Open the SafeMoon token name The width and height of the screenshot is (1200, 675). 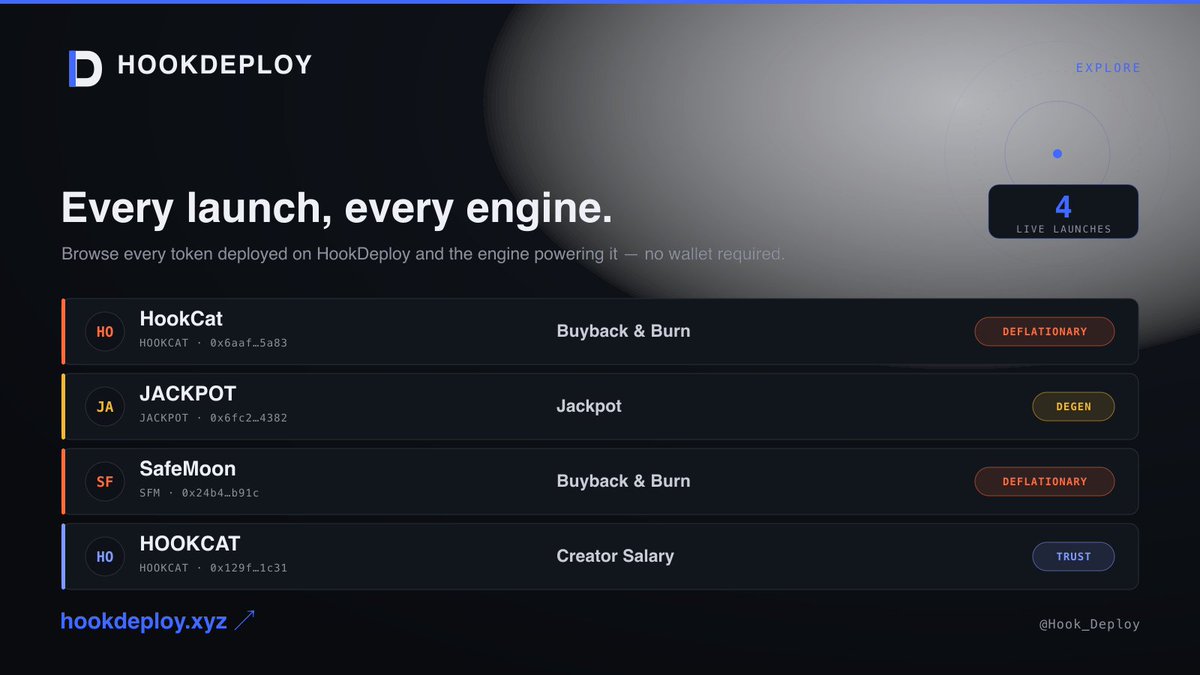[x=188, y=469]
